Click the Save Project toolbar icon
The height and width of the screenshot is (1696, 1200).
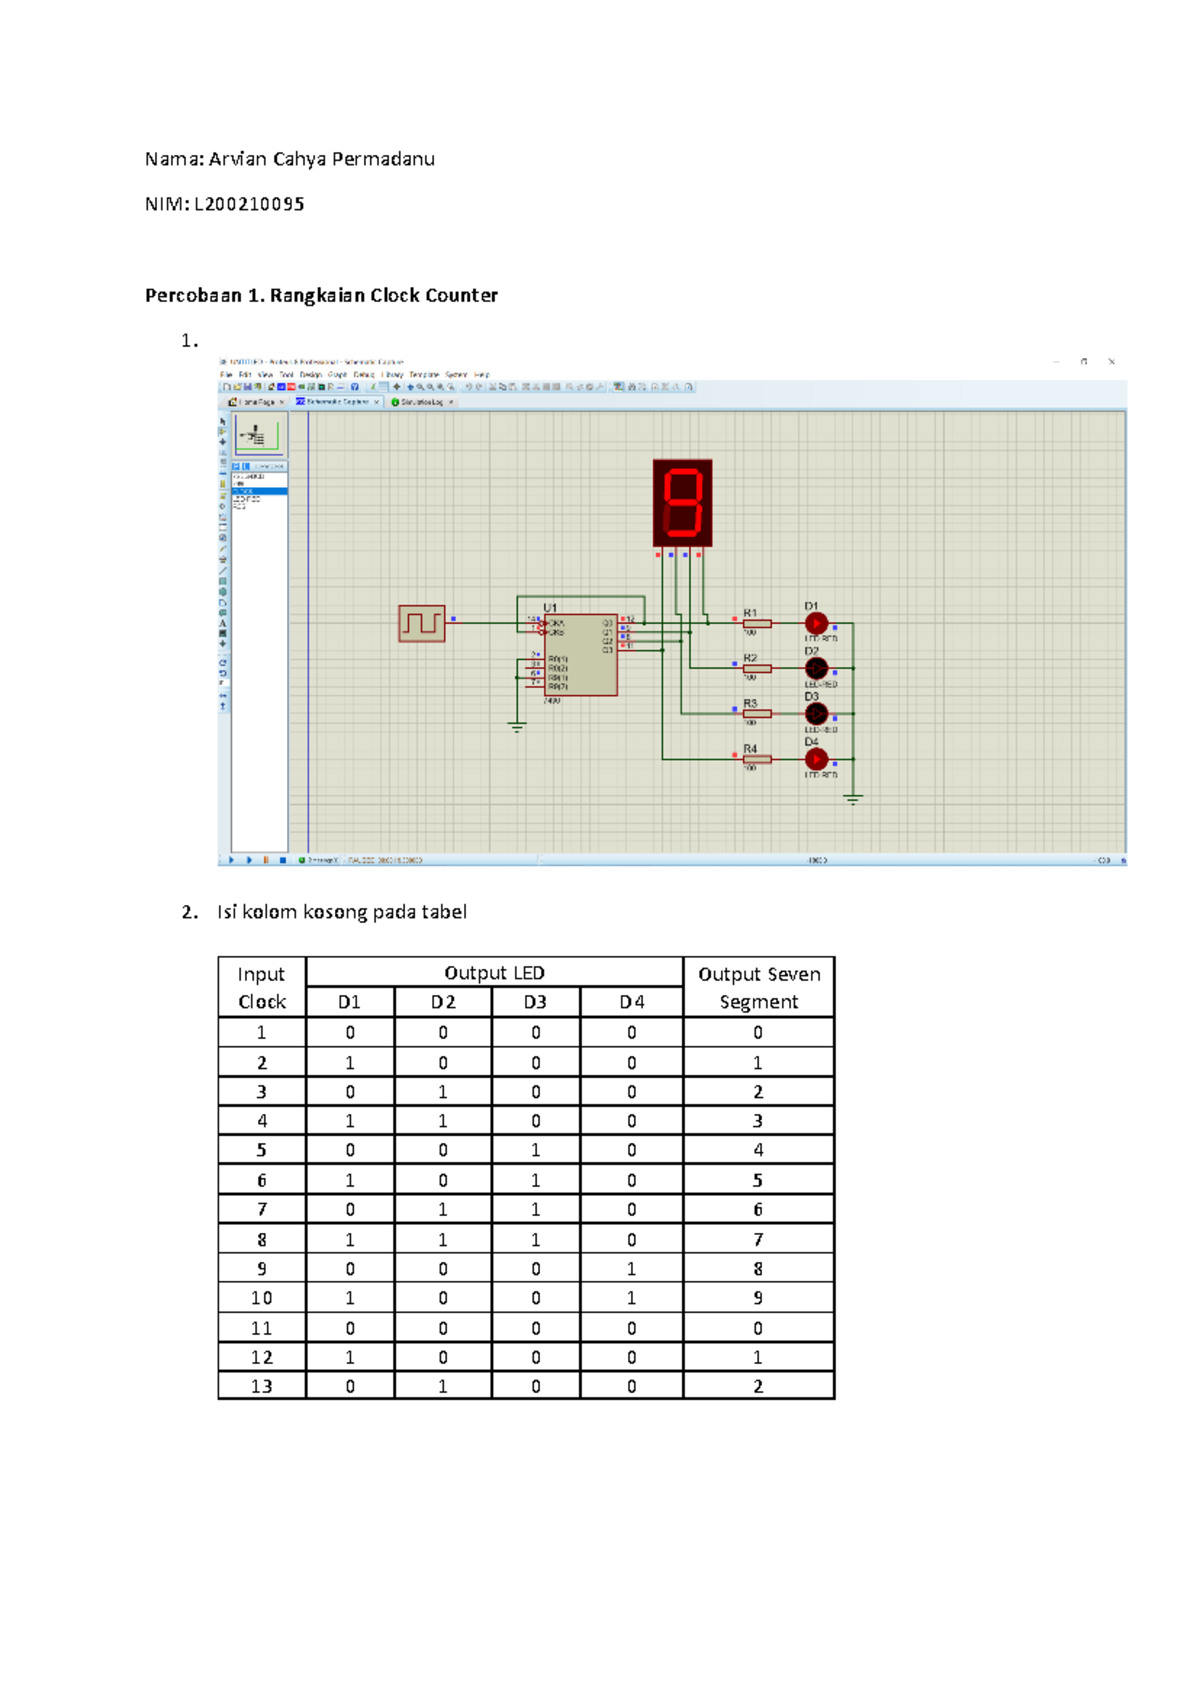pos(247,387)
